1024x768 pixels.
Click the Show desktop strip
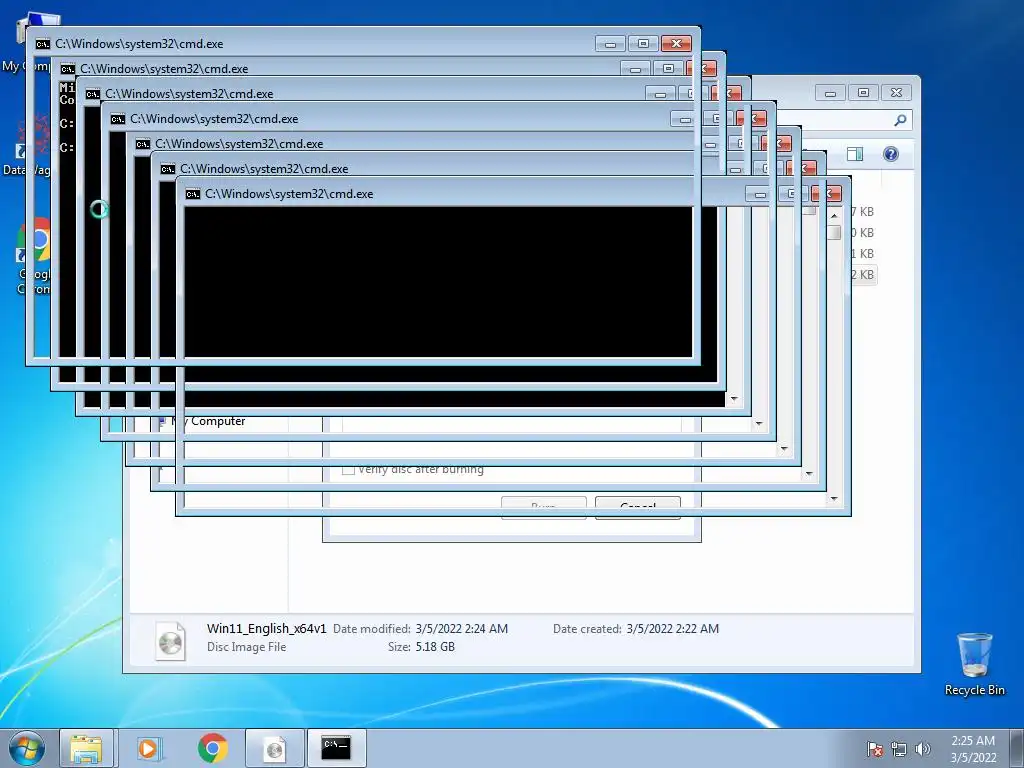(x=1017, y=748)
